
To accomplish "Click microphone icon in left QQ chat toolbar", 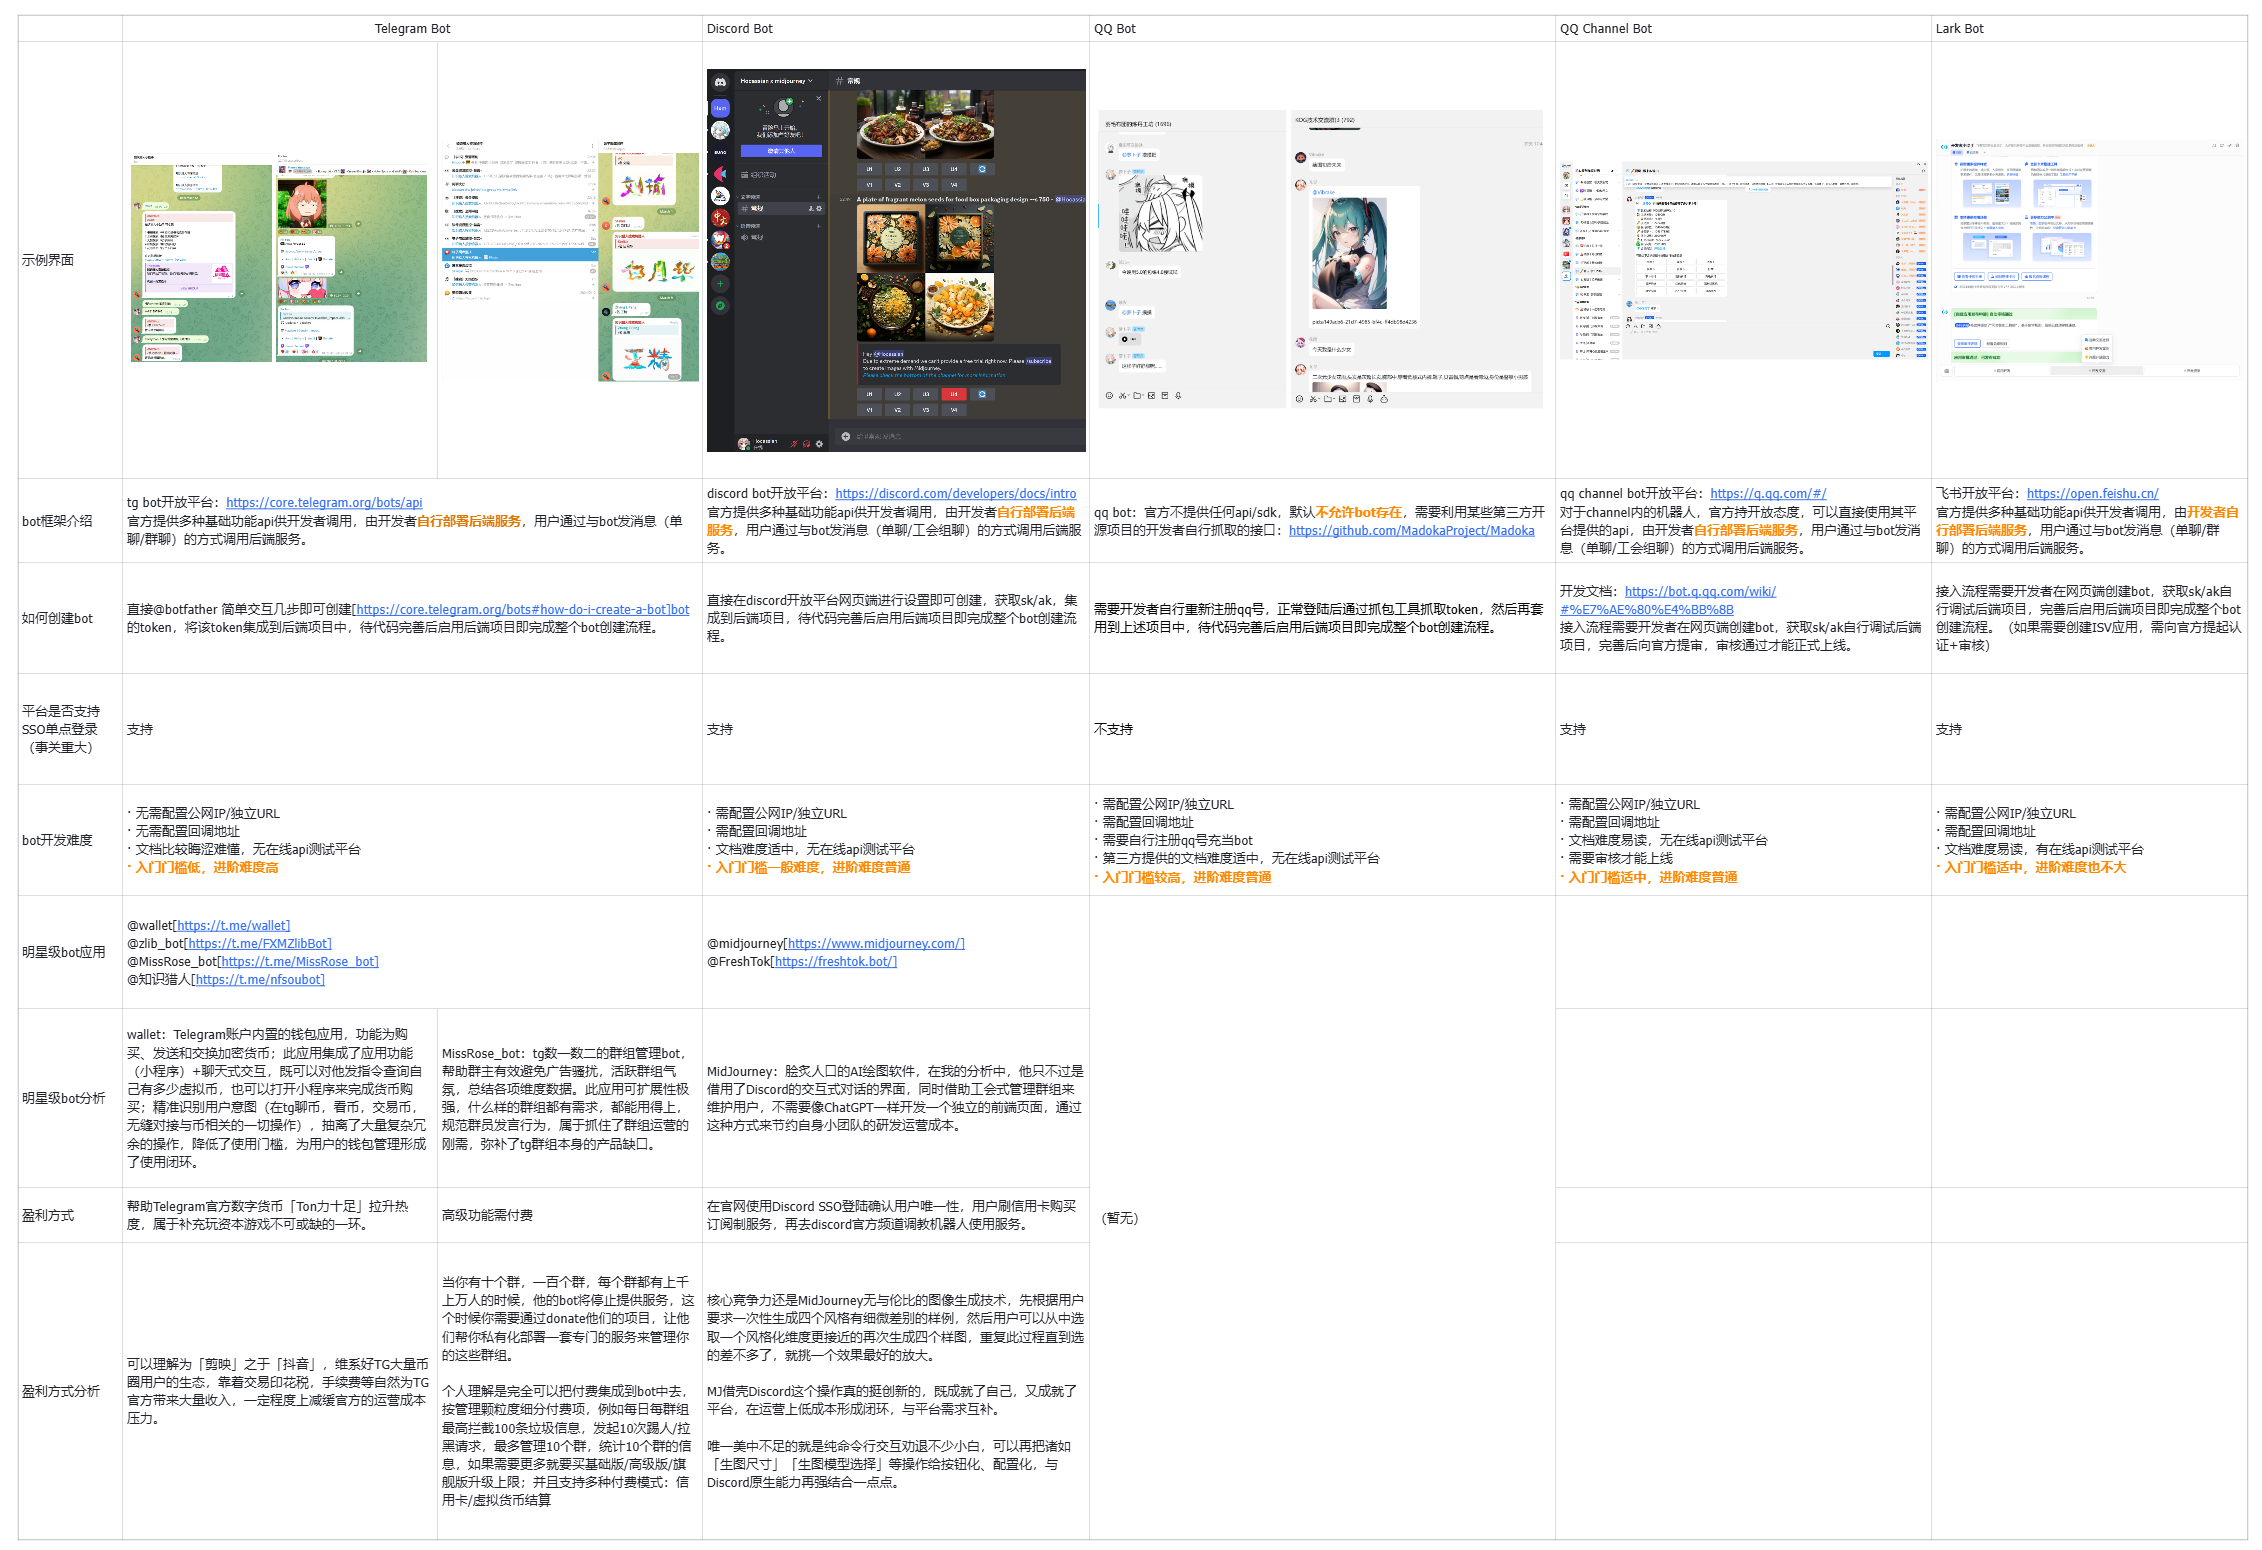I will pyautogui.click(x=1178, y=396).
